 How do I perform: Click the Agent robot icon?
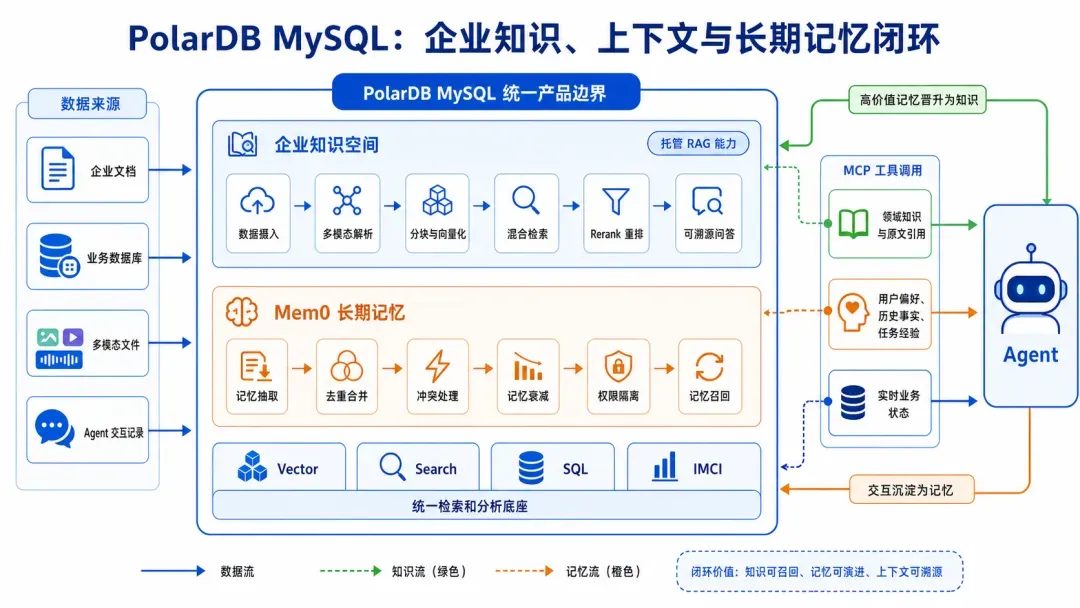point(1030,289)
